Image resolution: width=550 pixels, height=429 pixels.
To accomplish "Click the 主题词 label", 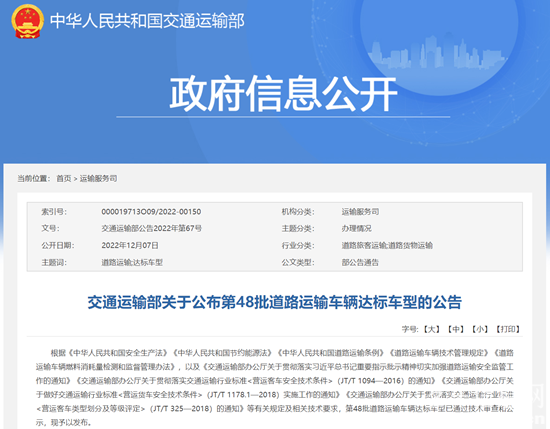I will click(54, 262).
